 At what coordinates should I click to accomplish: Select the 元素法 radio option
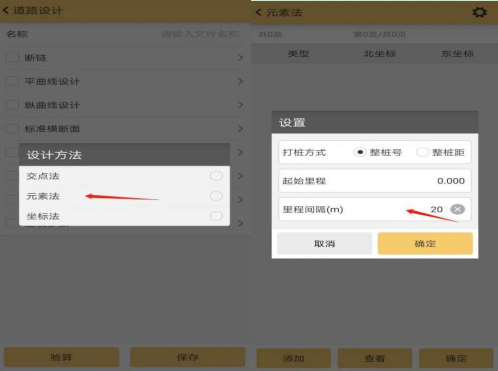[x=216, y=196]
